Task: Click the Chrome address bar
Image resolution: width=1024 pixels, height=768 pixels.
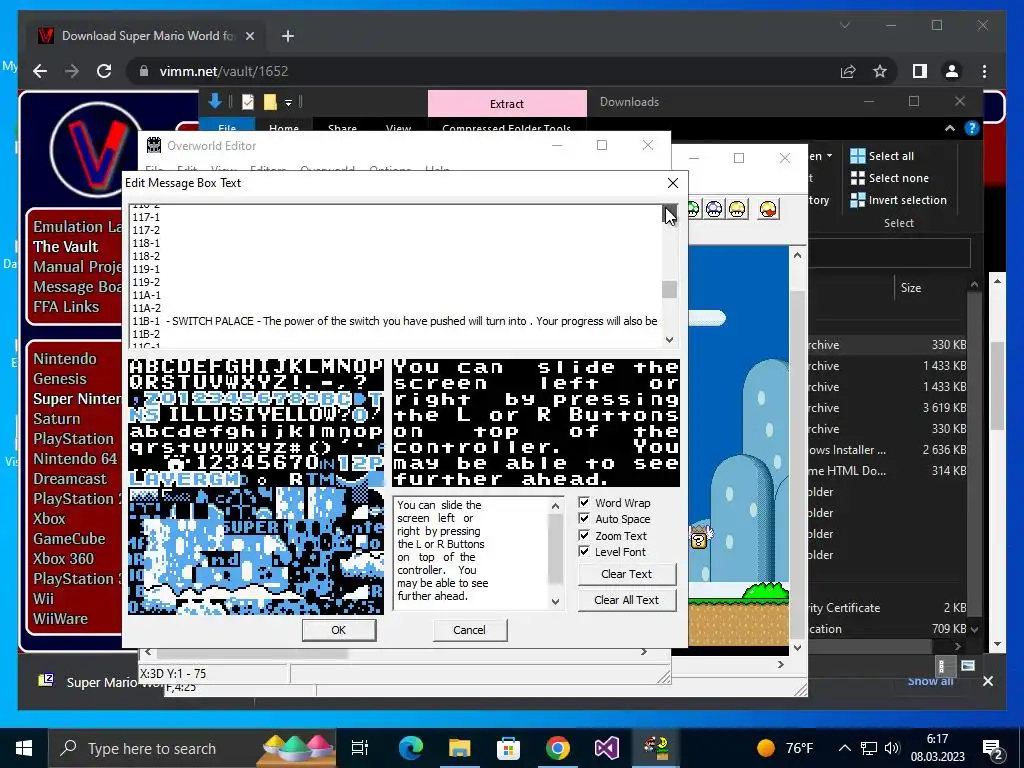Action: tap(483, 71)
